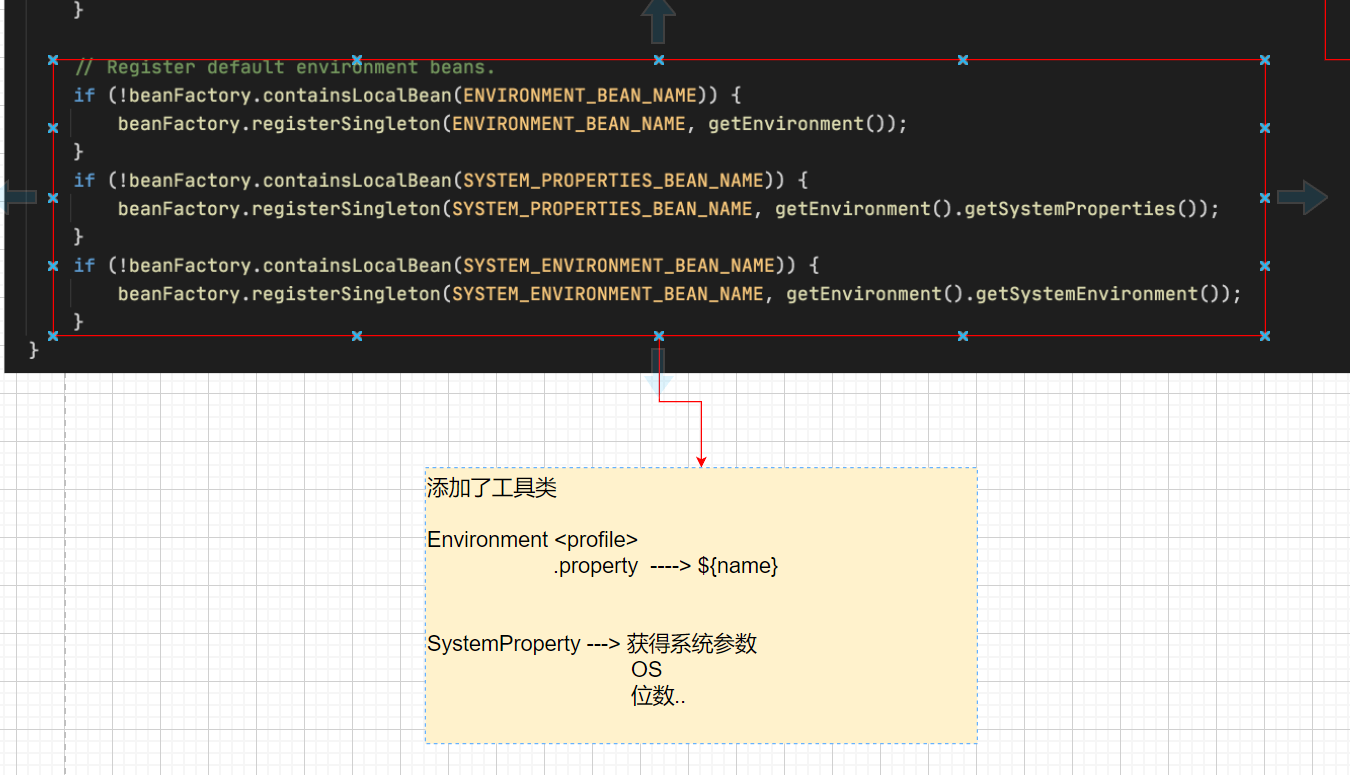Click the line ending "getSystemProperties());"
1350x775 pixels.
pyautogui.click(x=669, y=209)
